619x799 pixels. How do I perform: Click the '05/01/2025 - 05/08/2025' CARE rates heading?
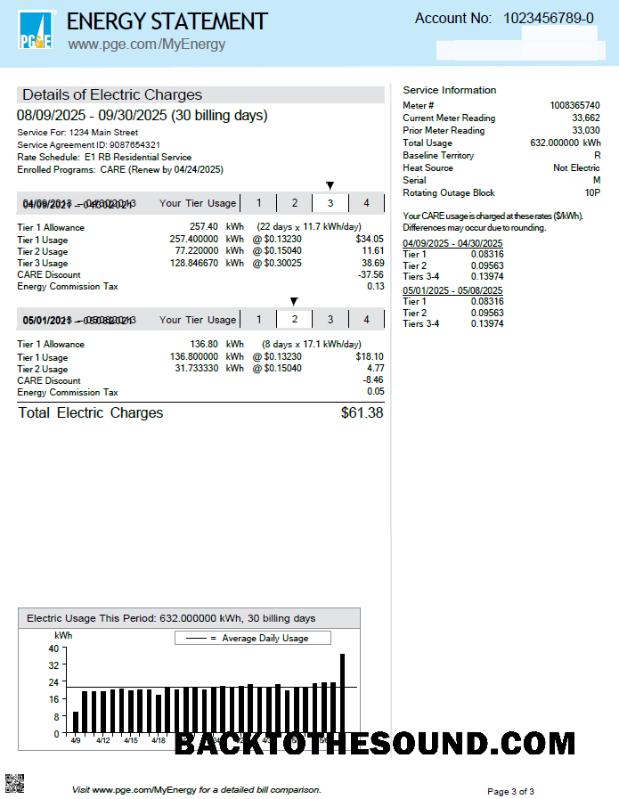452,290
